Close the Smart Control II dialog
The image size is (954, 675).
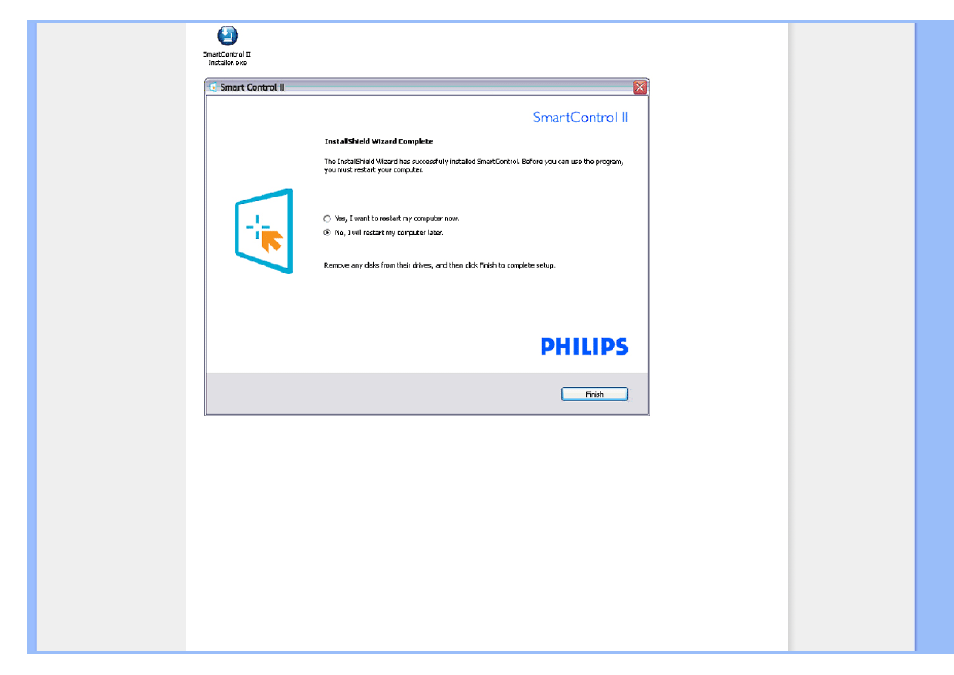(x=639, y=87)
